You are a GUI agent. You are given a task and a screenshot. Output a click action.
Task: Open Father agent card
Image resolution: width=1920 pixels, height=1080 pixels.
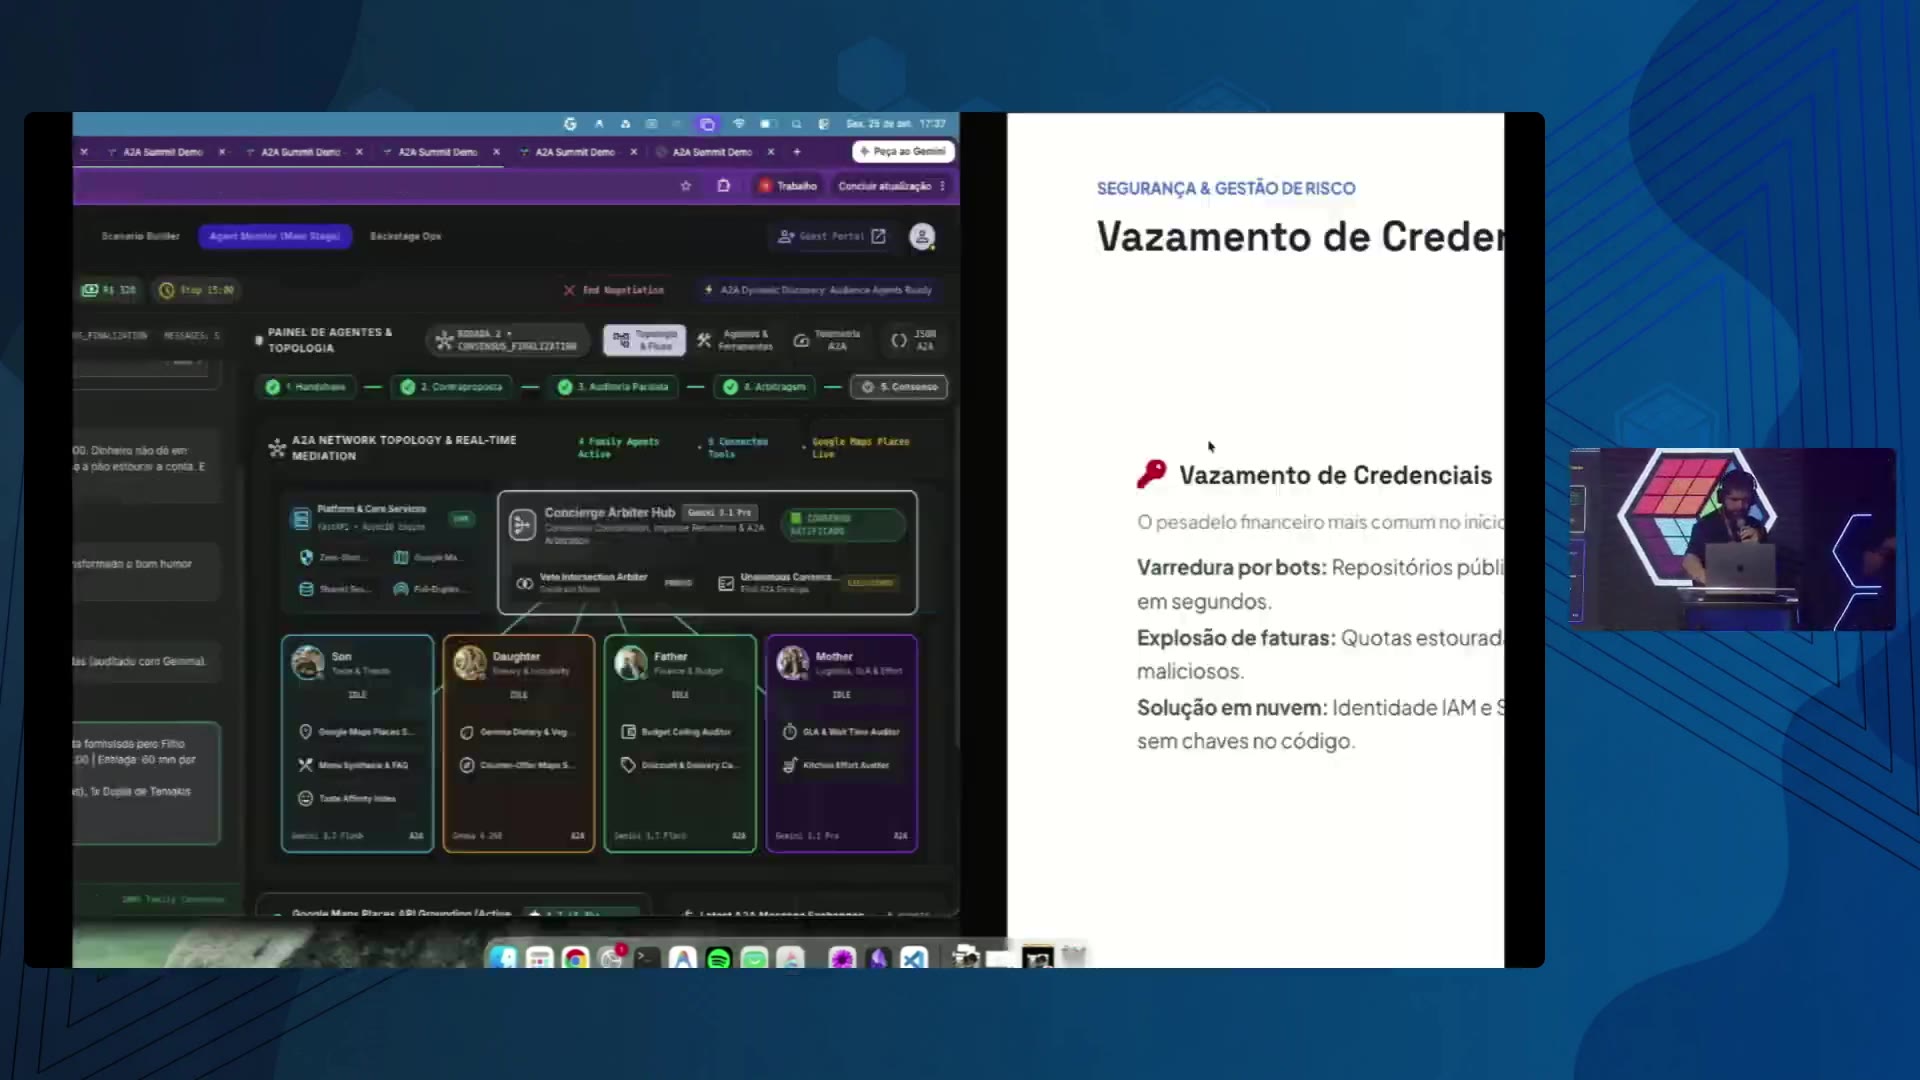click(680, 743)
